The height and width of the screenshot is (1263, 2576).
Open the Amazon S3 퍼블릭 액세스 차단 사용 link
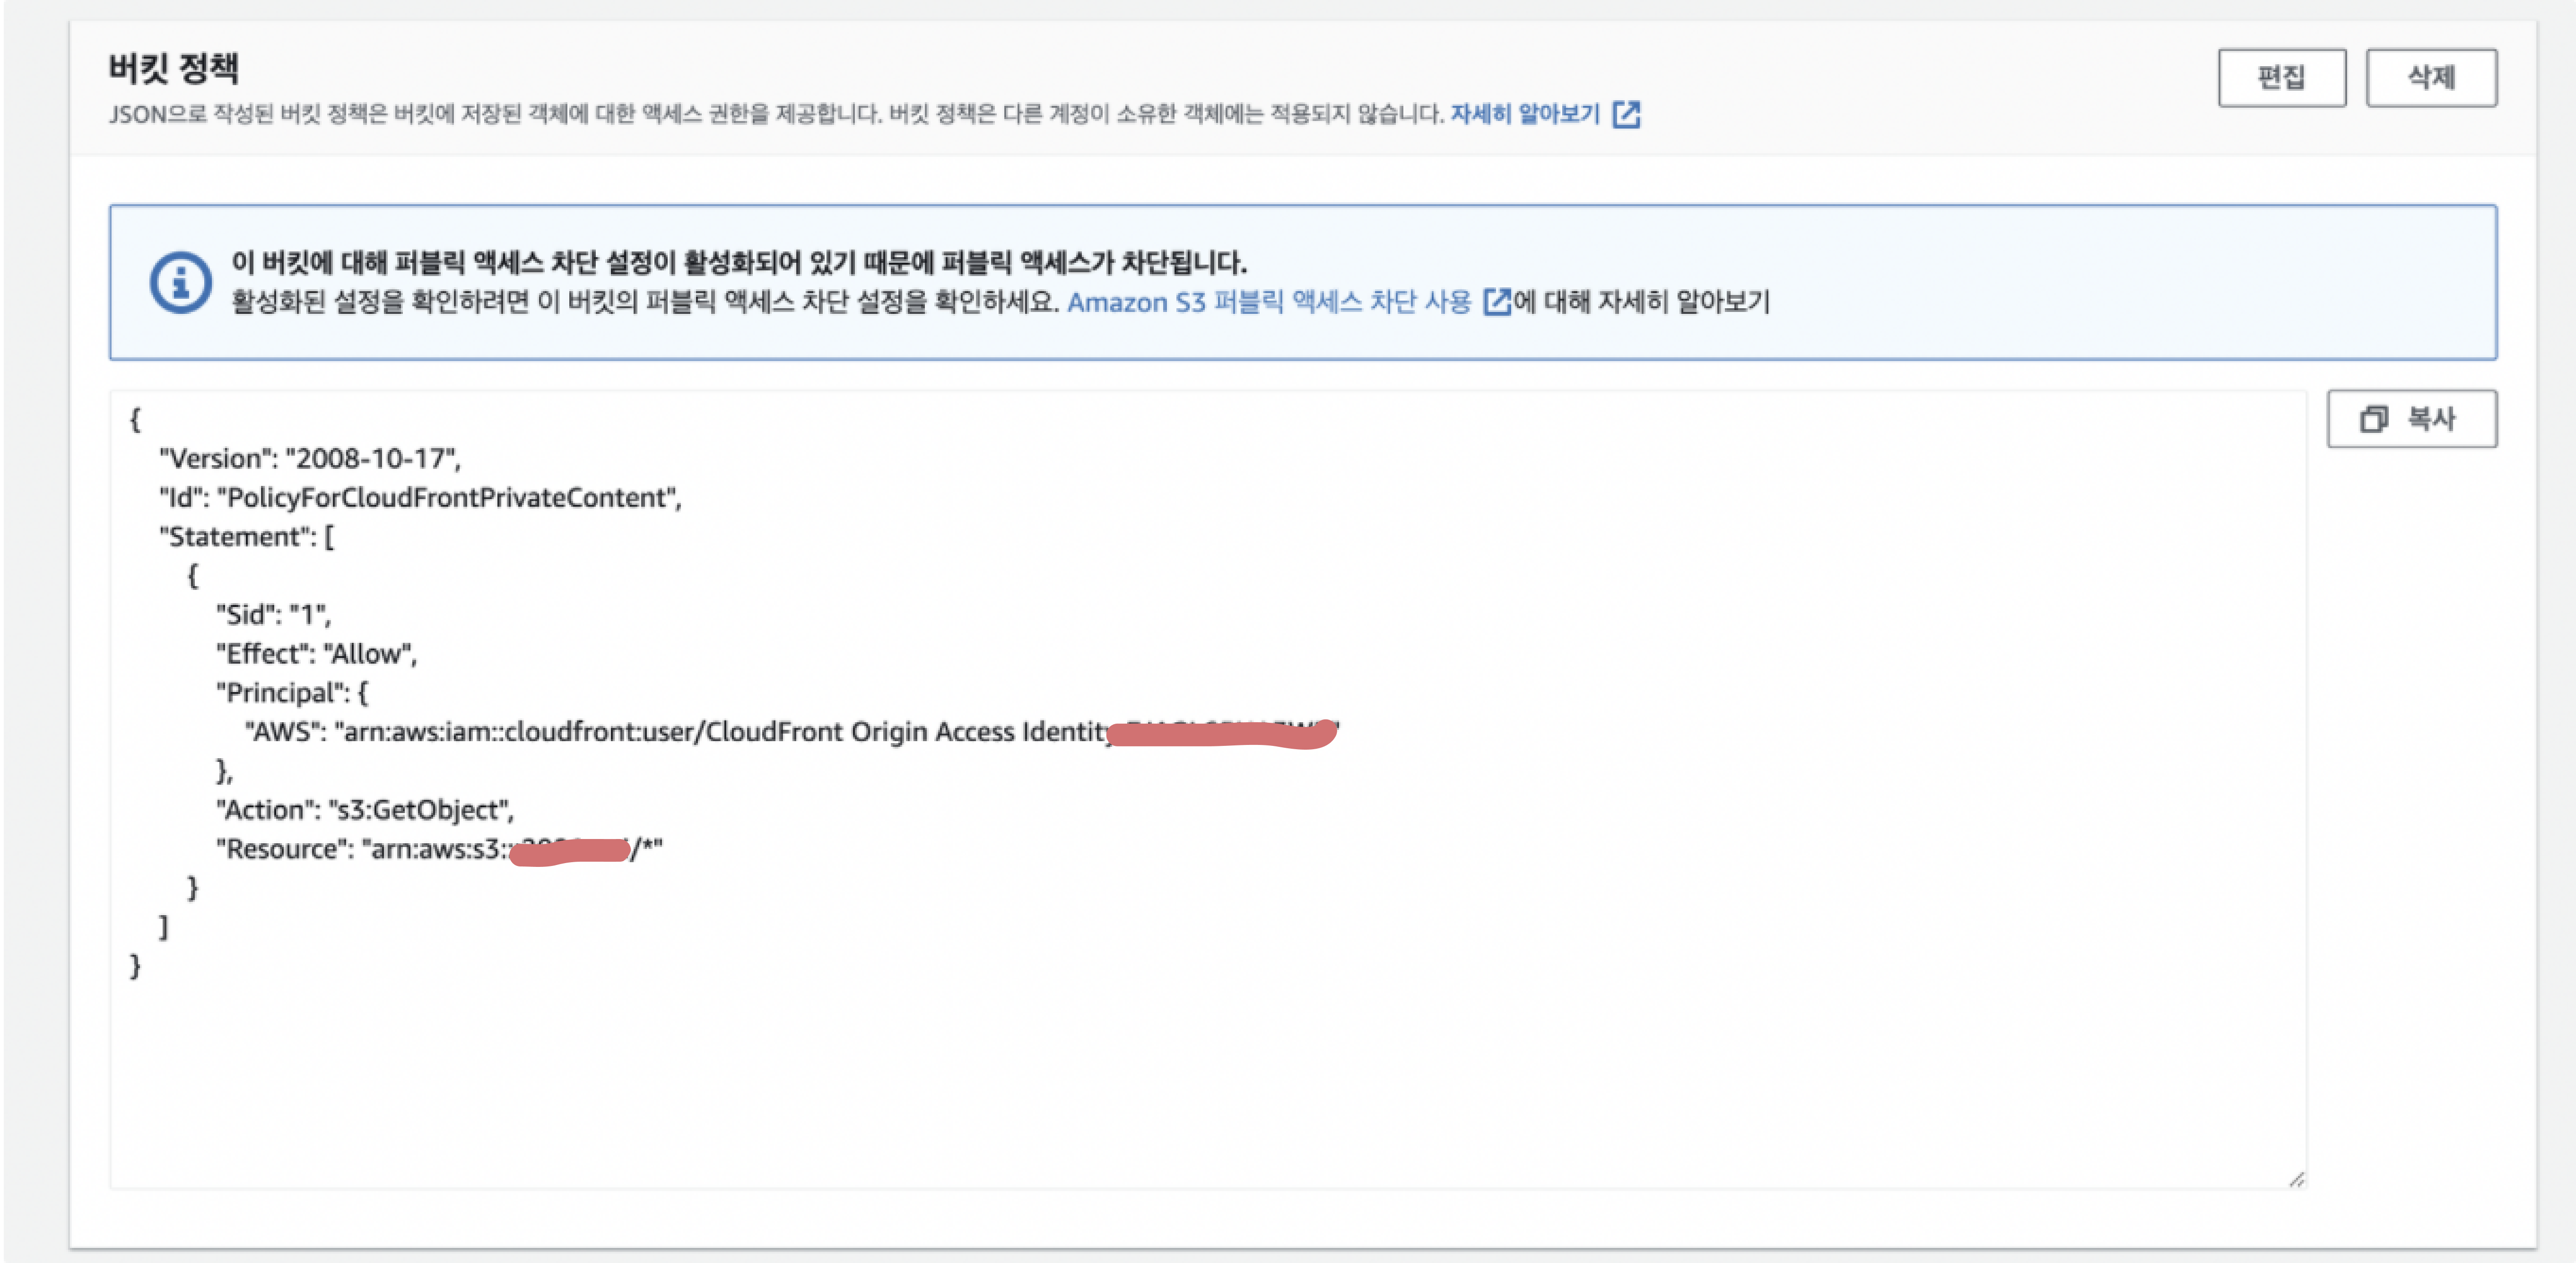(1268, 302)
